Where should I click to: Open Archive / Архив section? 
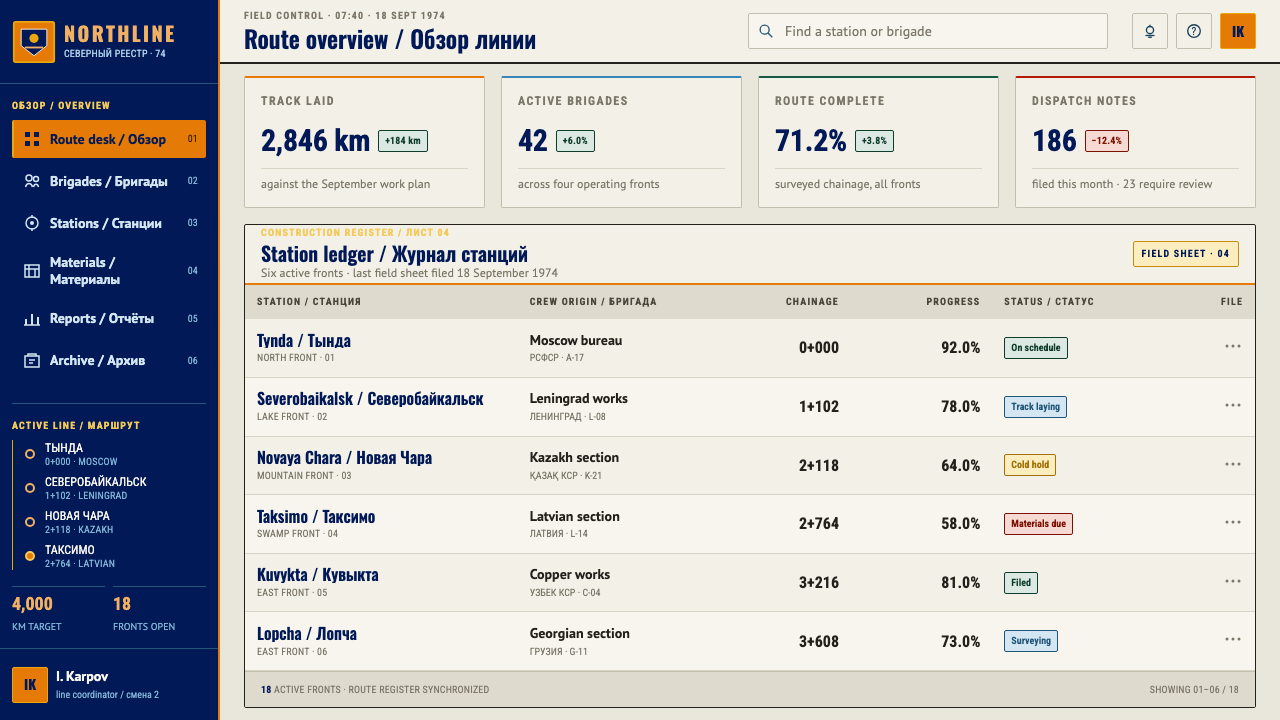coord(109,360)
